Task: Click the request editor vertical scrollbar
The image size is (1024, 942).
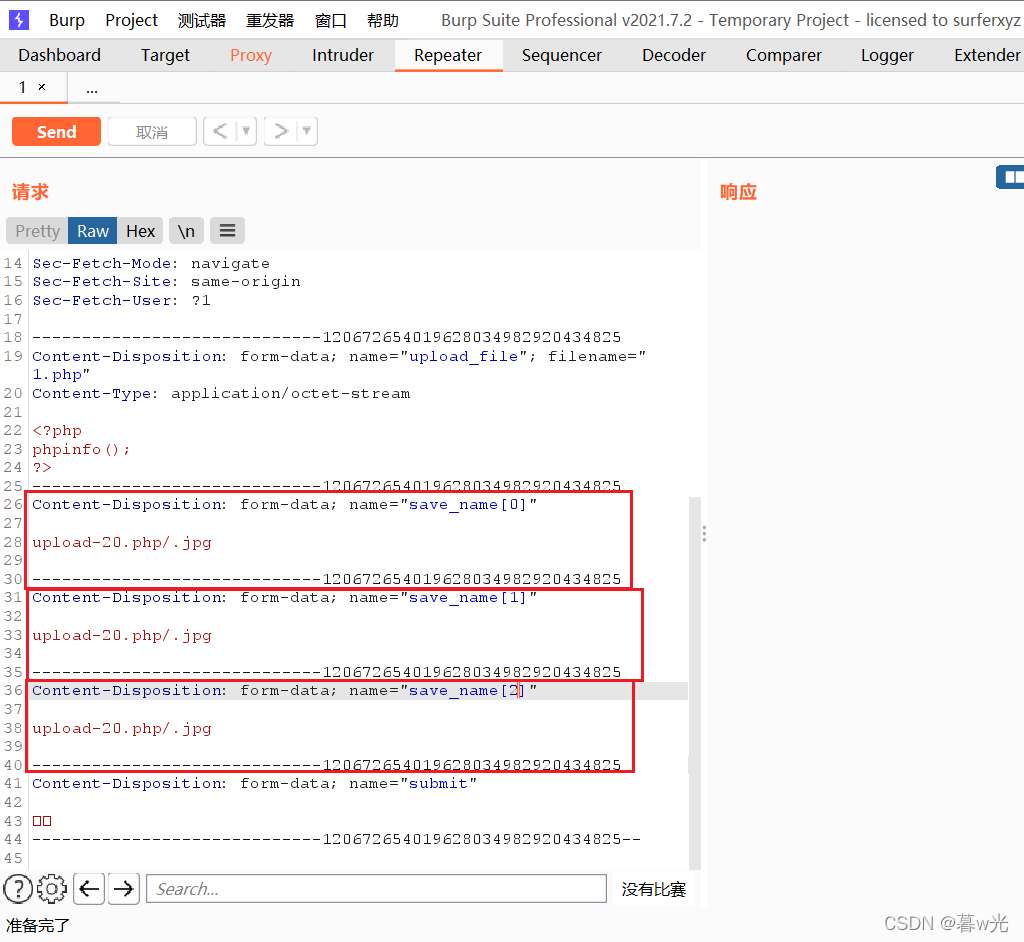Action: pyautogui.click(x=695, y=683)
